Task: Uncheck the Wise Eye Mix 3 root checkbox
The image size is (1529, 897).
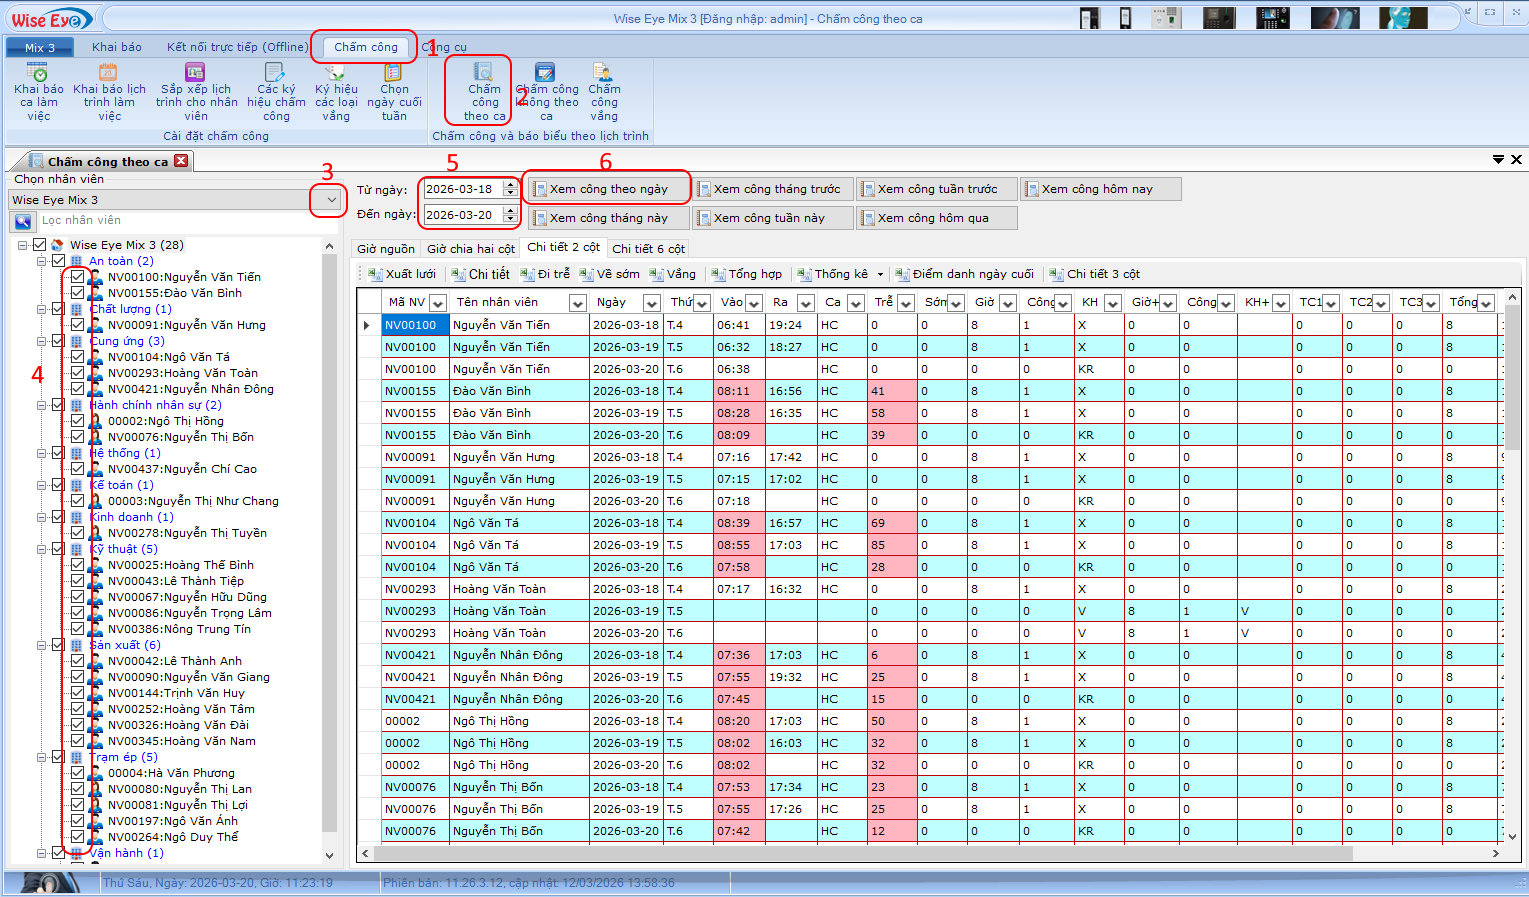Action: coord(40,245)
